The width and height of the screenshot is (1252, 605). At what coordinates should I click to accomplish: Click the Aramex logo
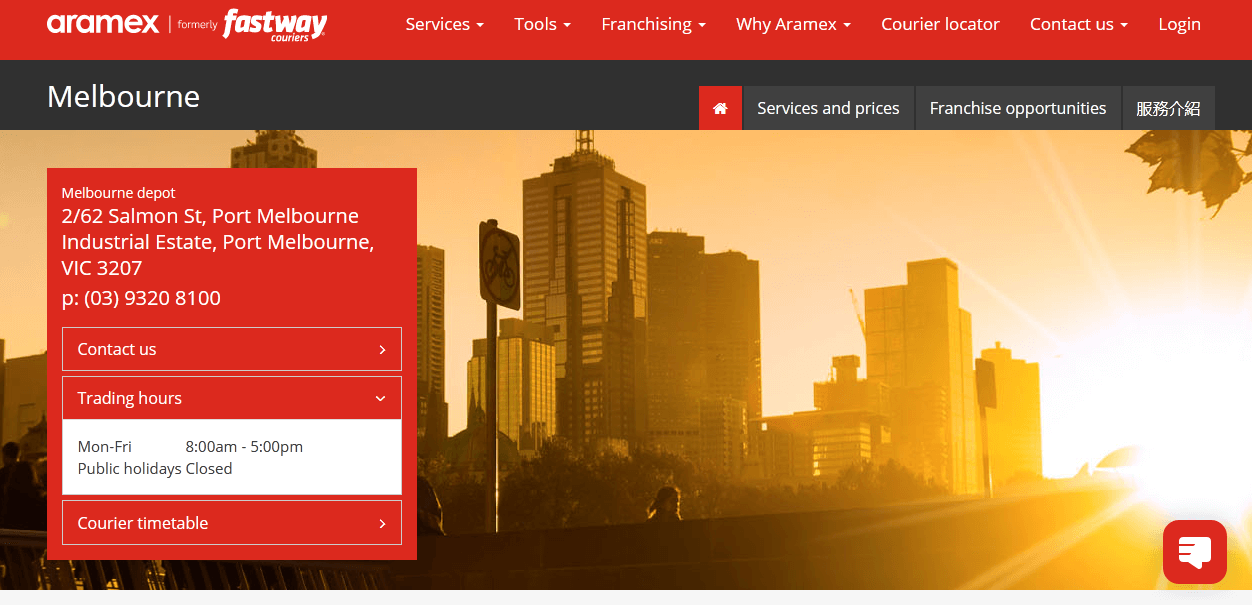(x=103, y=24)
